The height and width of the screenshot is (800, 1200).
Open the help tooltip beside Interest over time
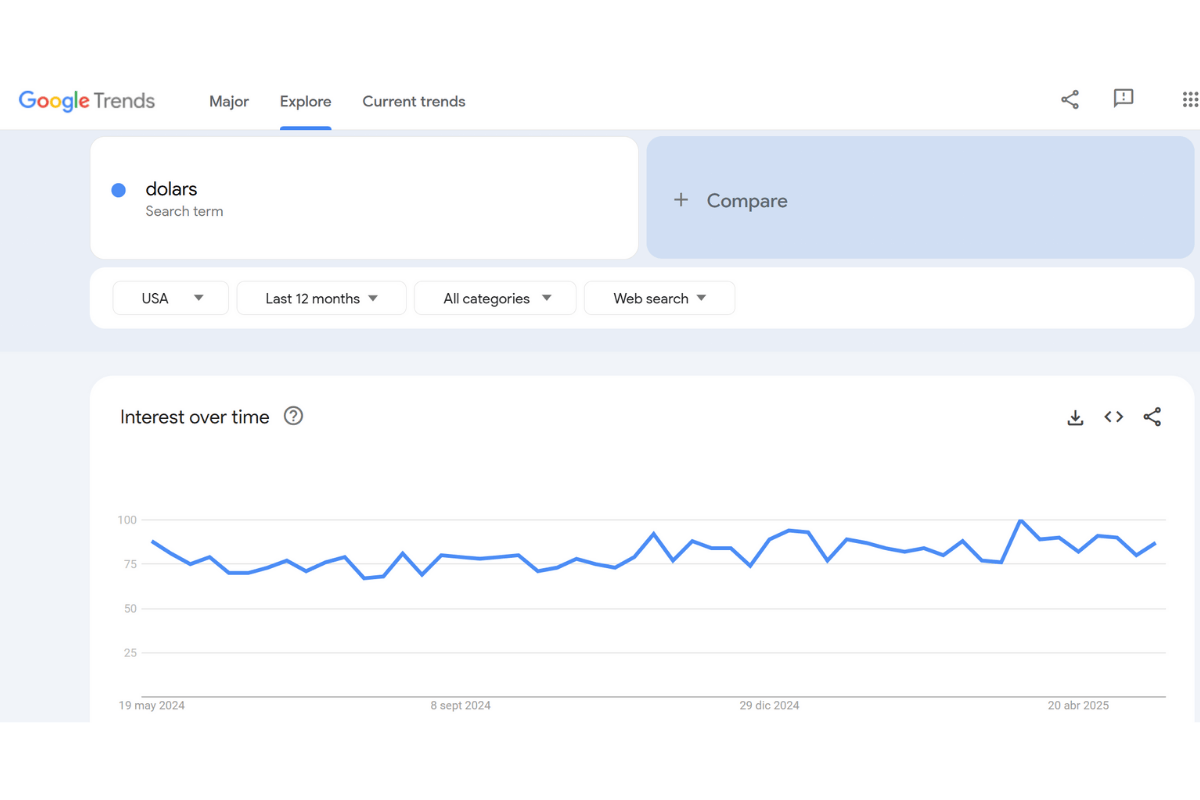pyautogui.click(x=293, y=416)
